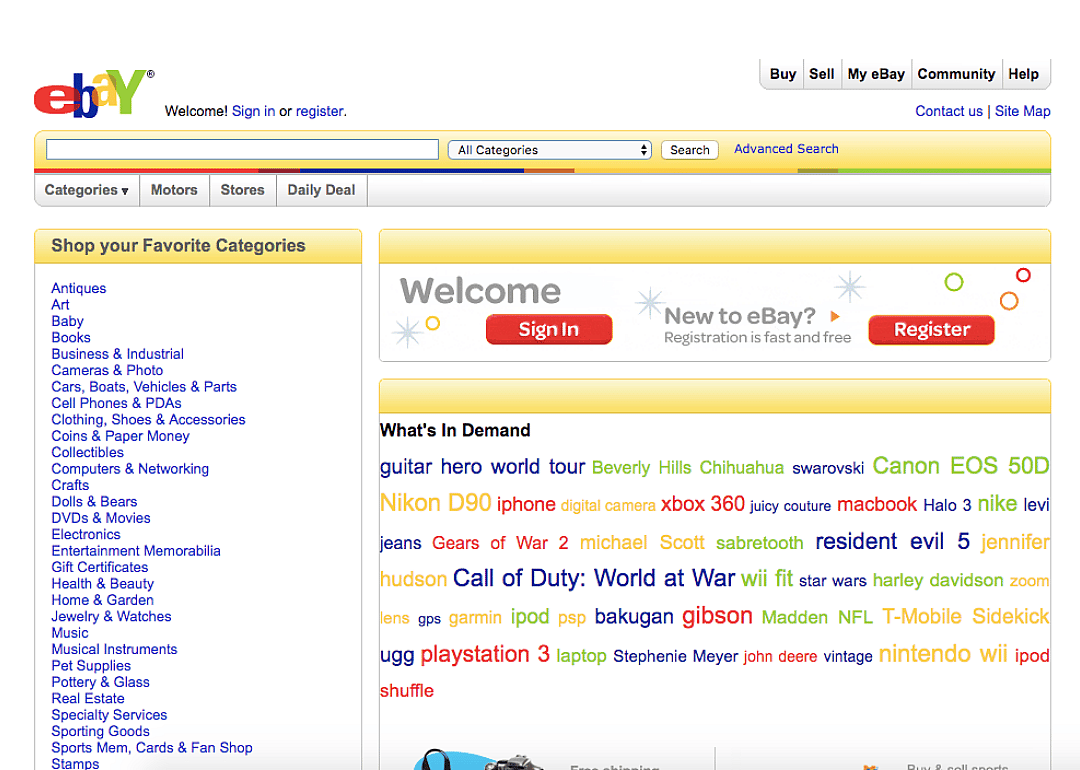Open Advanced Search
This screenshot has width=1080, height=770.
click(786, 149)
